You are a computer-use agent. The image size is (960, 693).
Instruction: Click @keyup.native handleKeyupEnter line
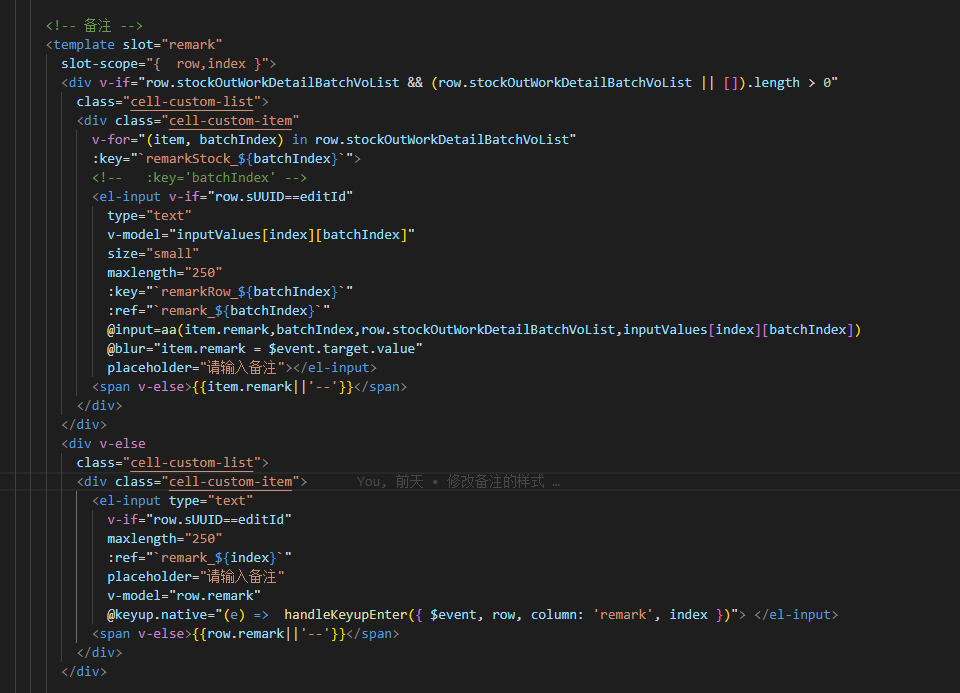coord(473,614)
